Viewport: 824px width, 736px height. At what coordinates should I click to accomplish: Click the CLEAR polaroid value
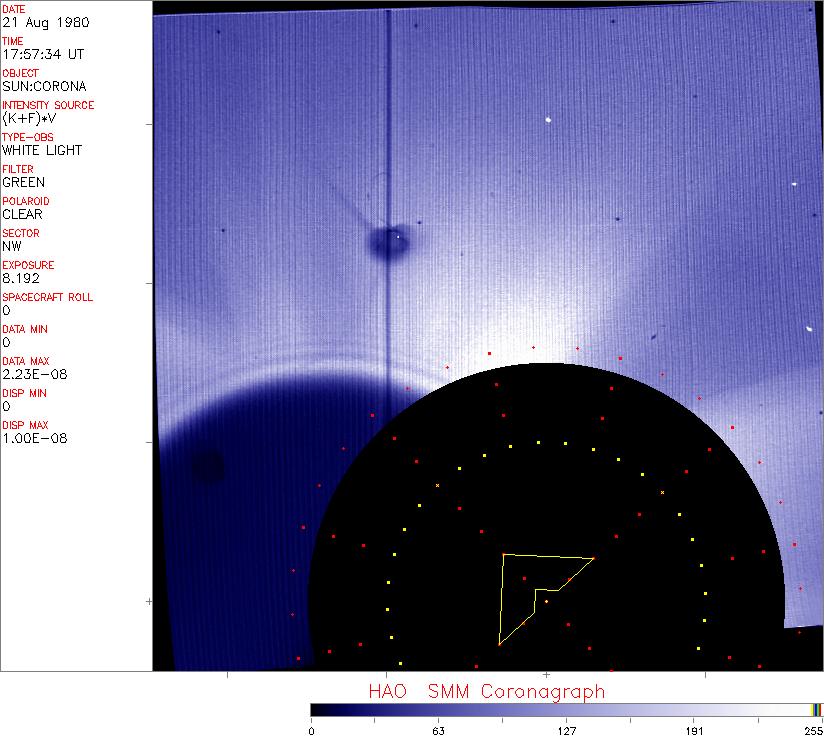click(x=22, y=214)
